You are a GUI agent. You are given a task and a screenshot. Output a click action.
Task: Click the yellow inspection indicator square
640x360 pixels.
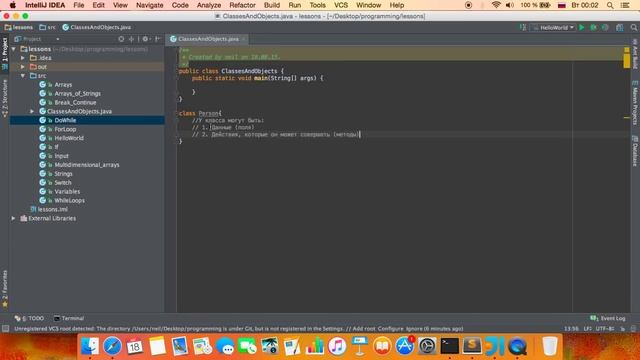pyautogui.click(x=627, y=50)
